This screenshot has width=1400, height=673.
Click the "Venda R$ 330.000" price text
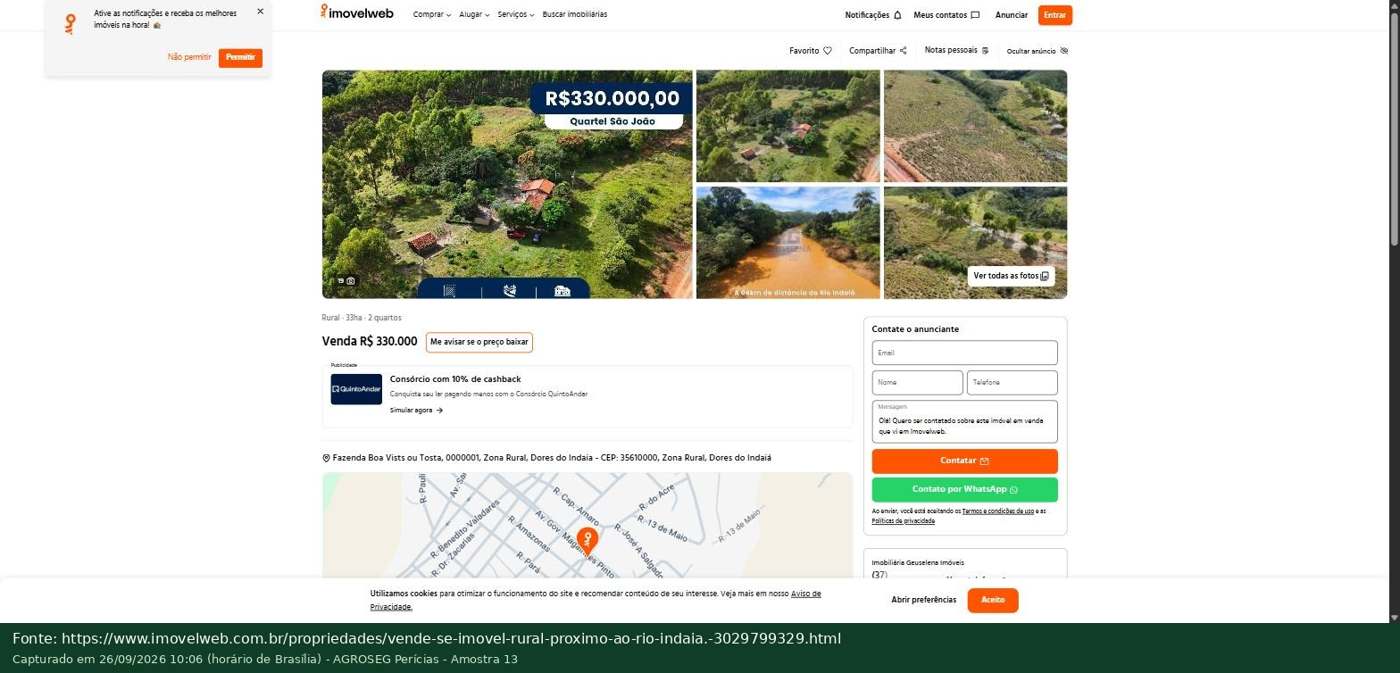370,342
